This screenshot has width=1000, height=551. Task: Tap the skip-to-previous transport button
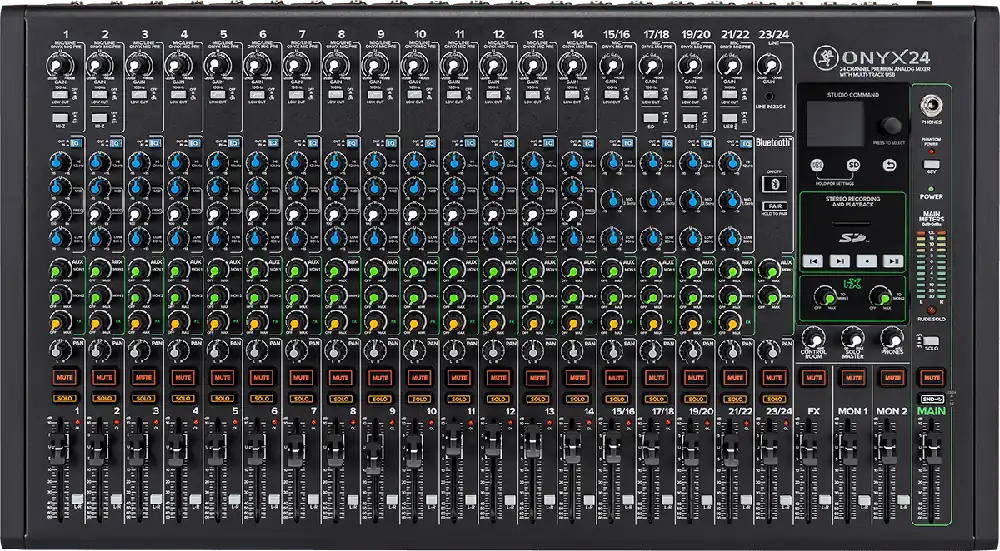(815, 260)
